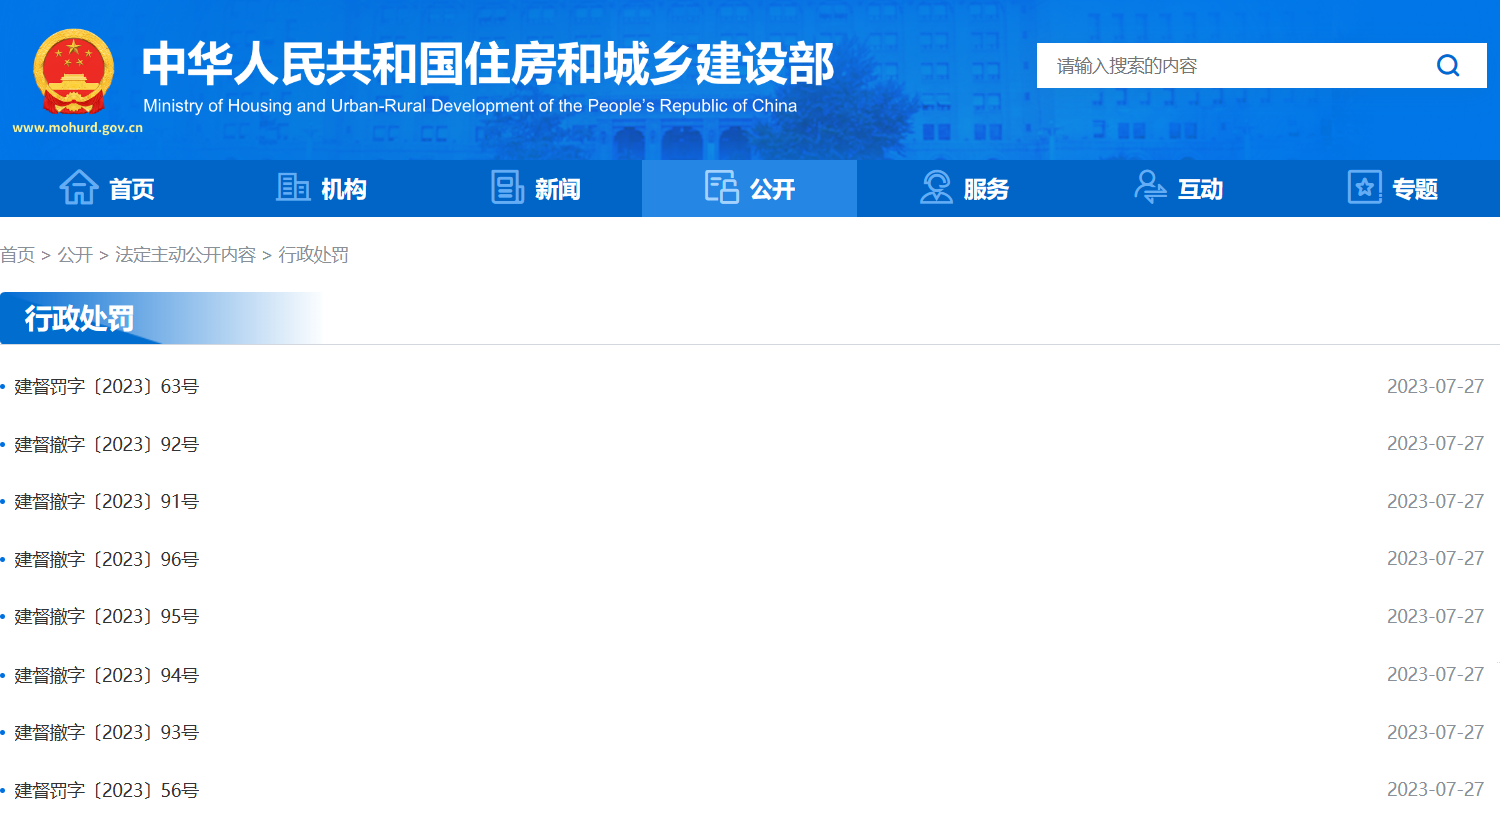Image resolution: width=1500 pixels, height=820 pixels.
Task: Click the www.mohurd.gov.cn site address text
Action: (77, 128)
